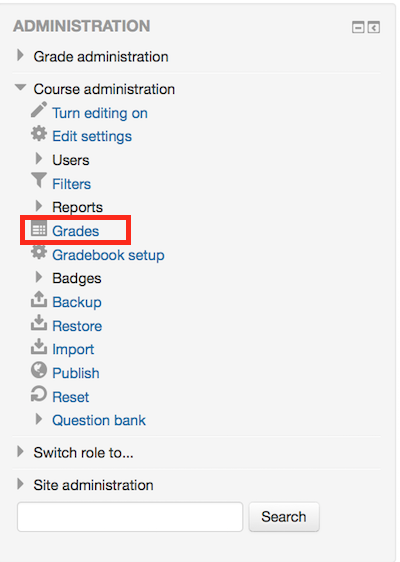Click the funnel icon beside Filters
Viewport: 400px width, 562px height.
(39, 180)
